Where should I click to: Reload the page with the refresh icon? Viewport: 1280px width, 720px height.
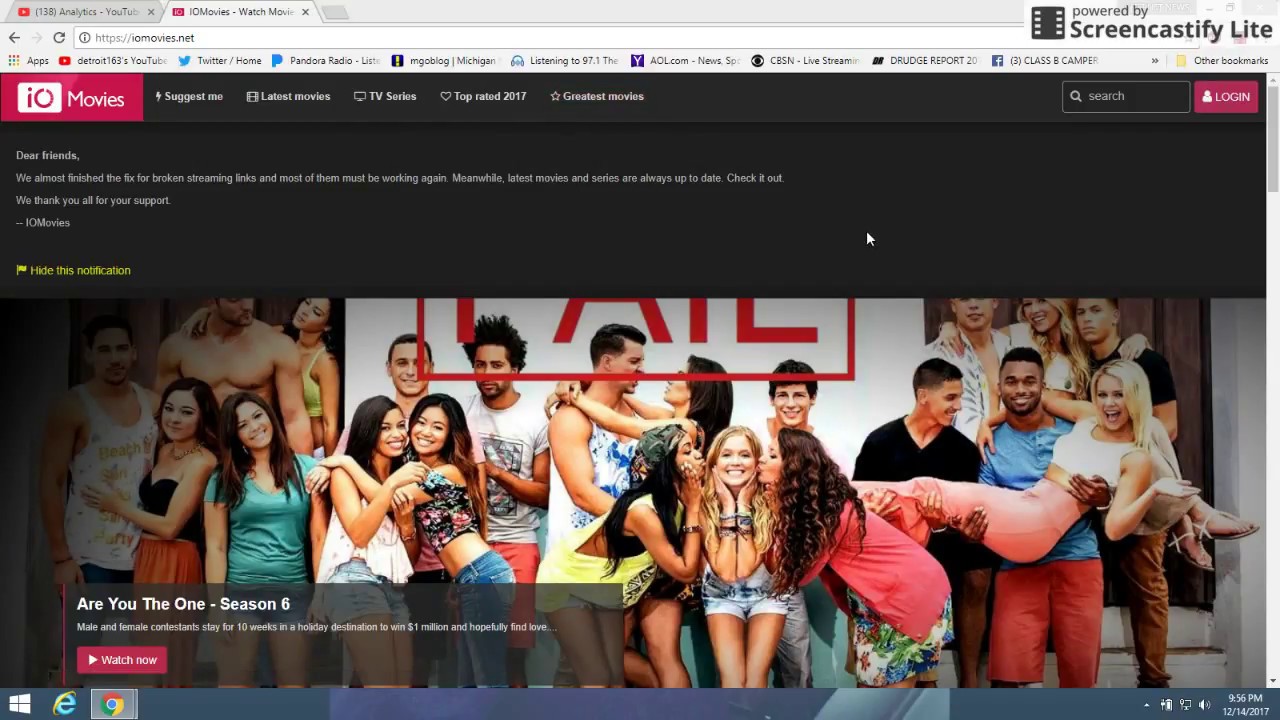pos(59,37)
